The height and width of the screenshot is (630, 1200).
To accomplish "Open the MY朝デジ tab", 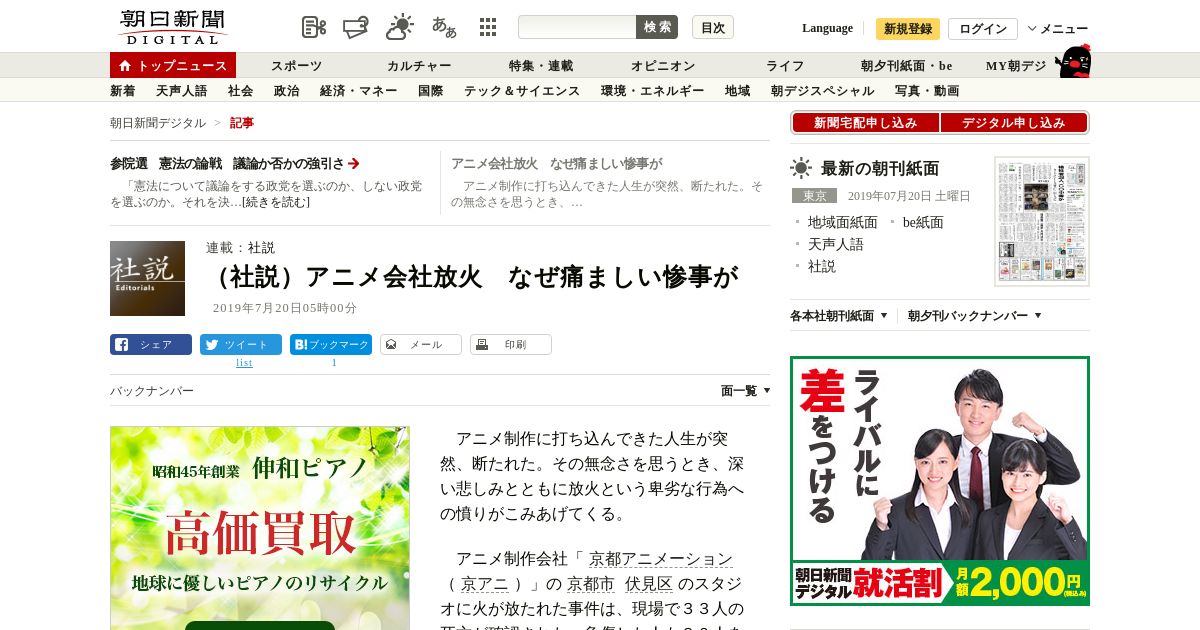I will tap(1016, 66).
